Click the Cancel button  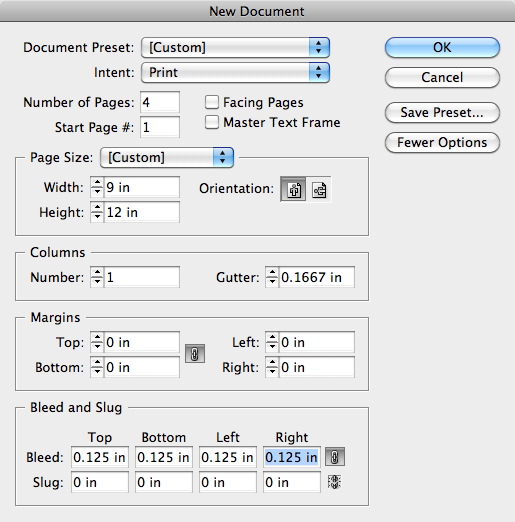click(x=442, y=77)
